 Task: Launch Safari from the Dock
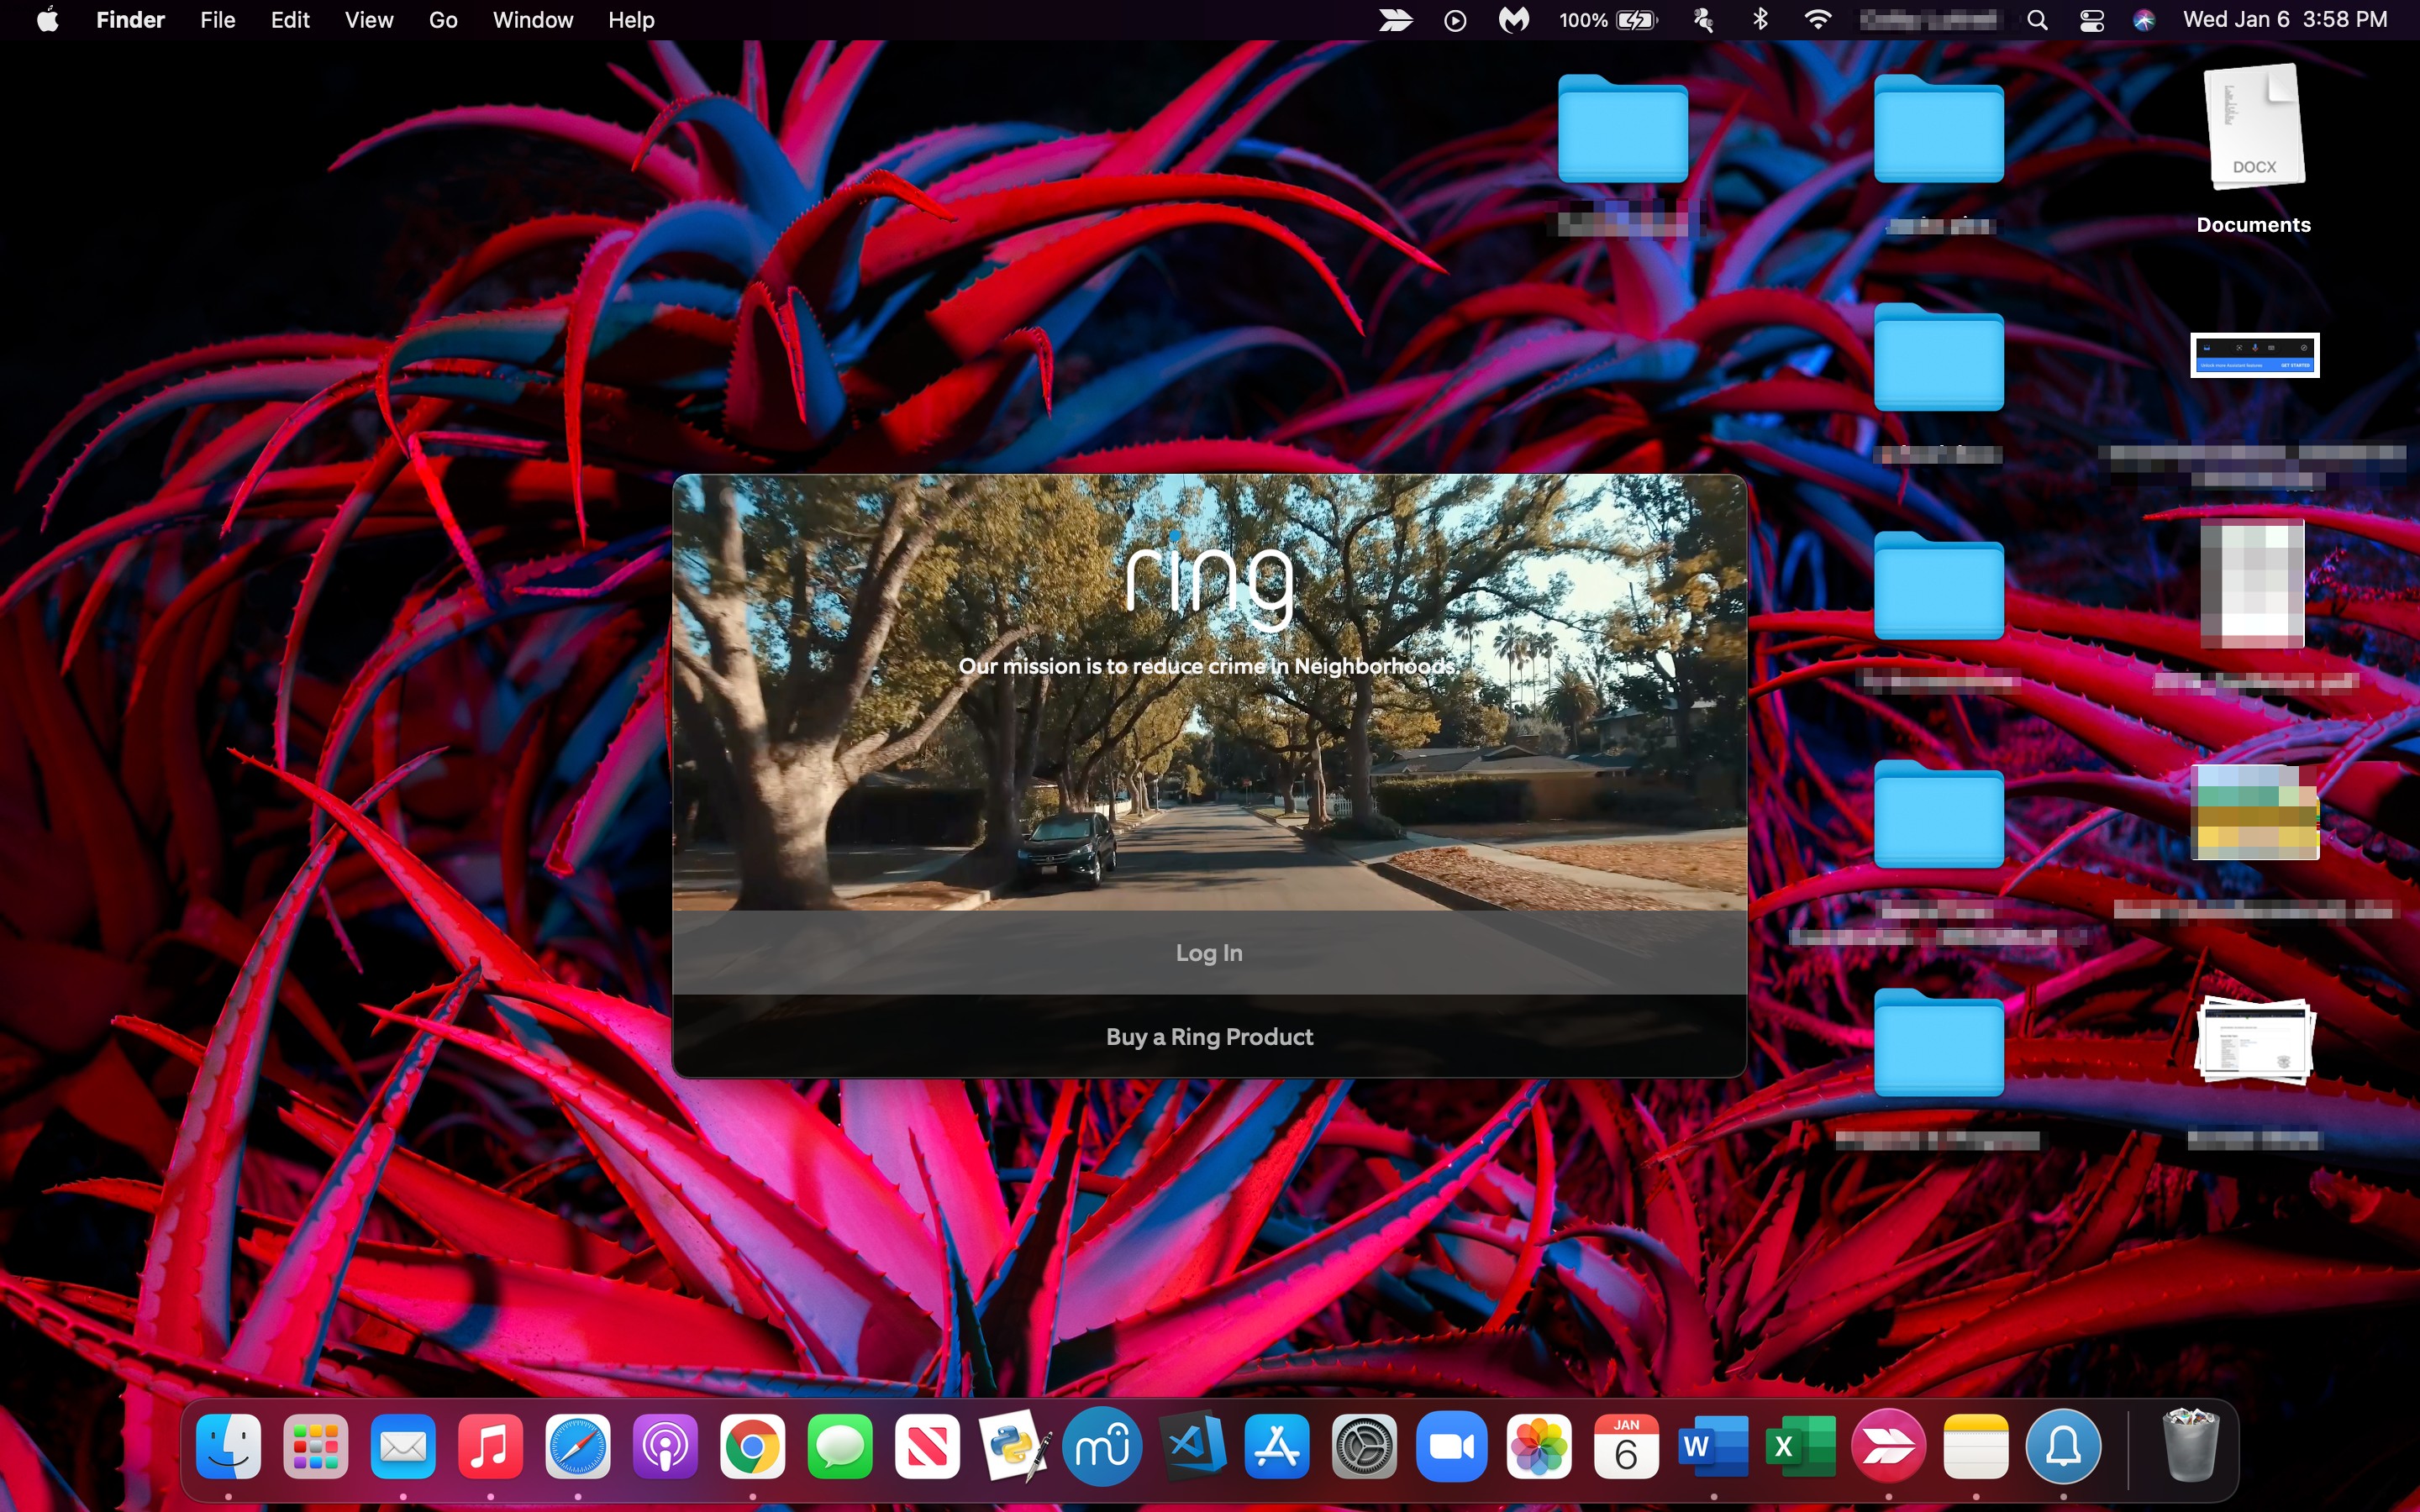coord(578,1446)
